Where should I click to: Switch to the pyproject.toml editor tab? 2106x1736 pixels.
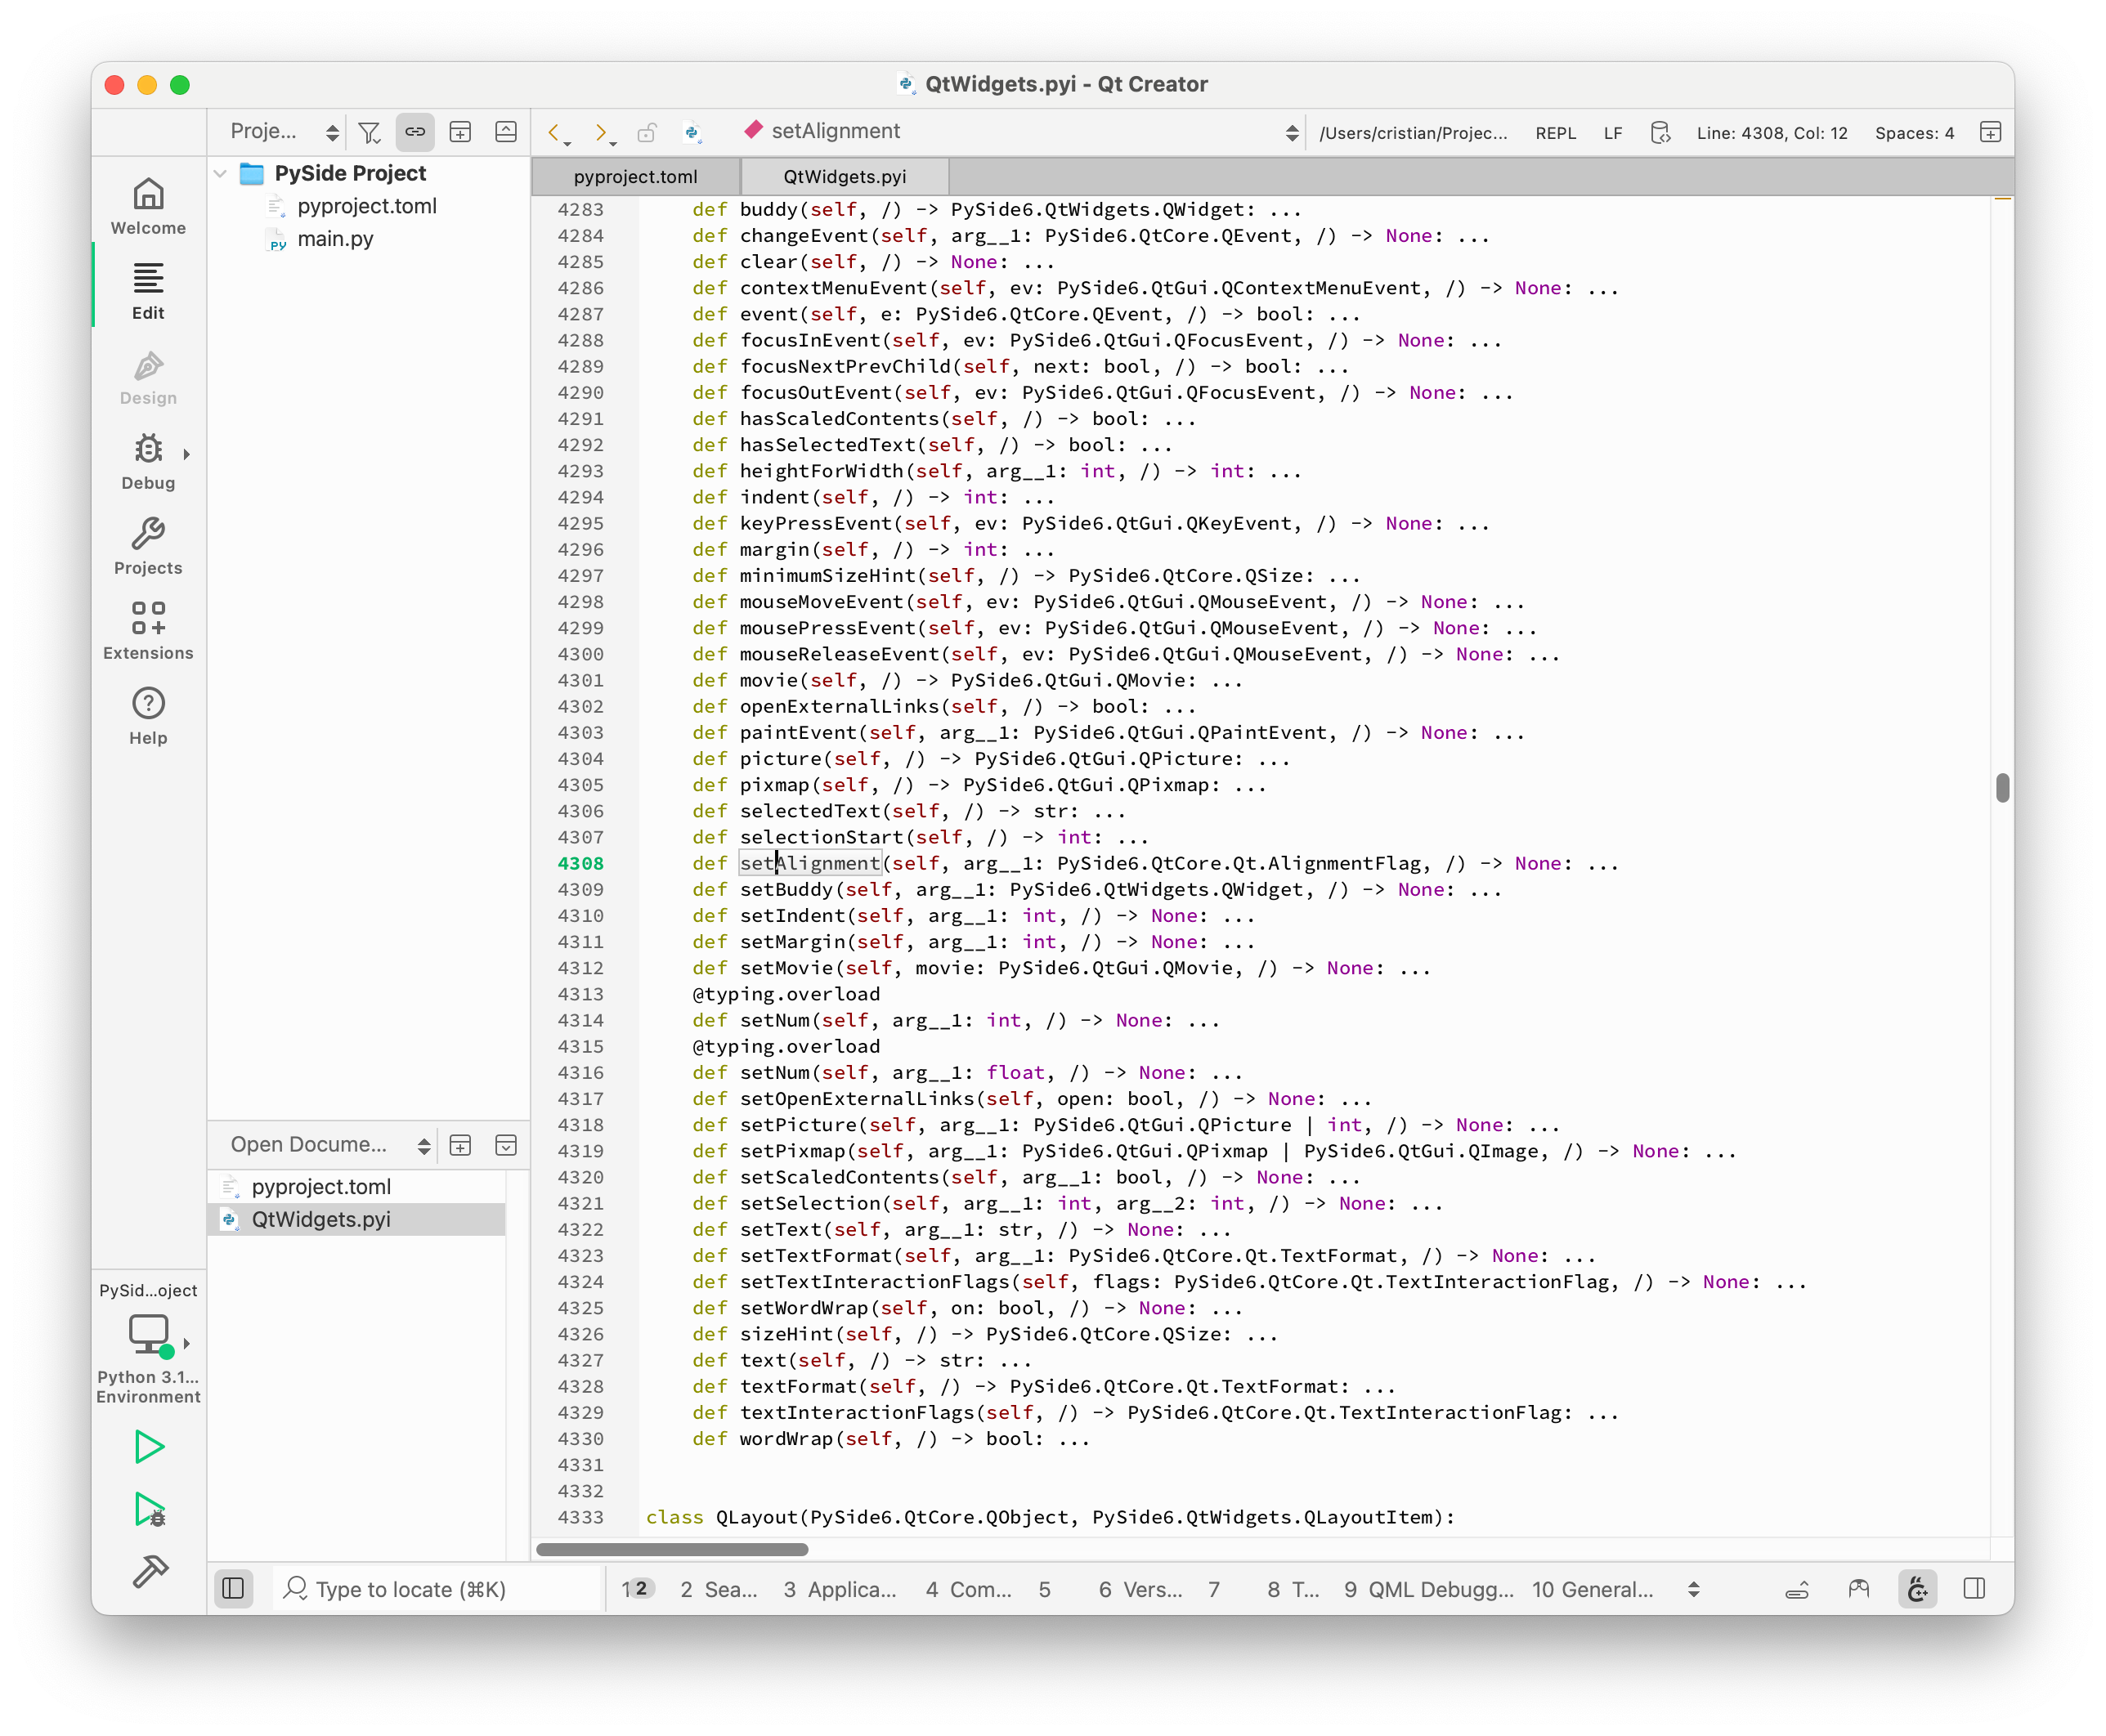point(635,177)
